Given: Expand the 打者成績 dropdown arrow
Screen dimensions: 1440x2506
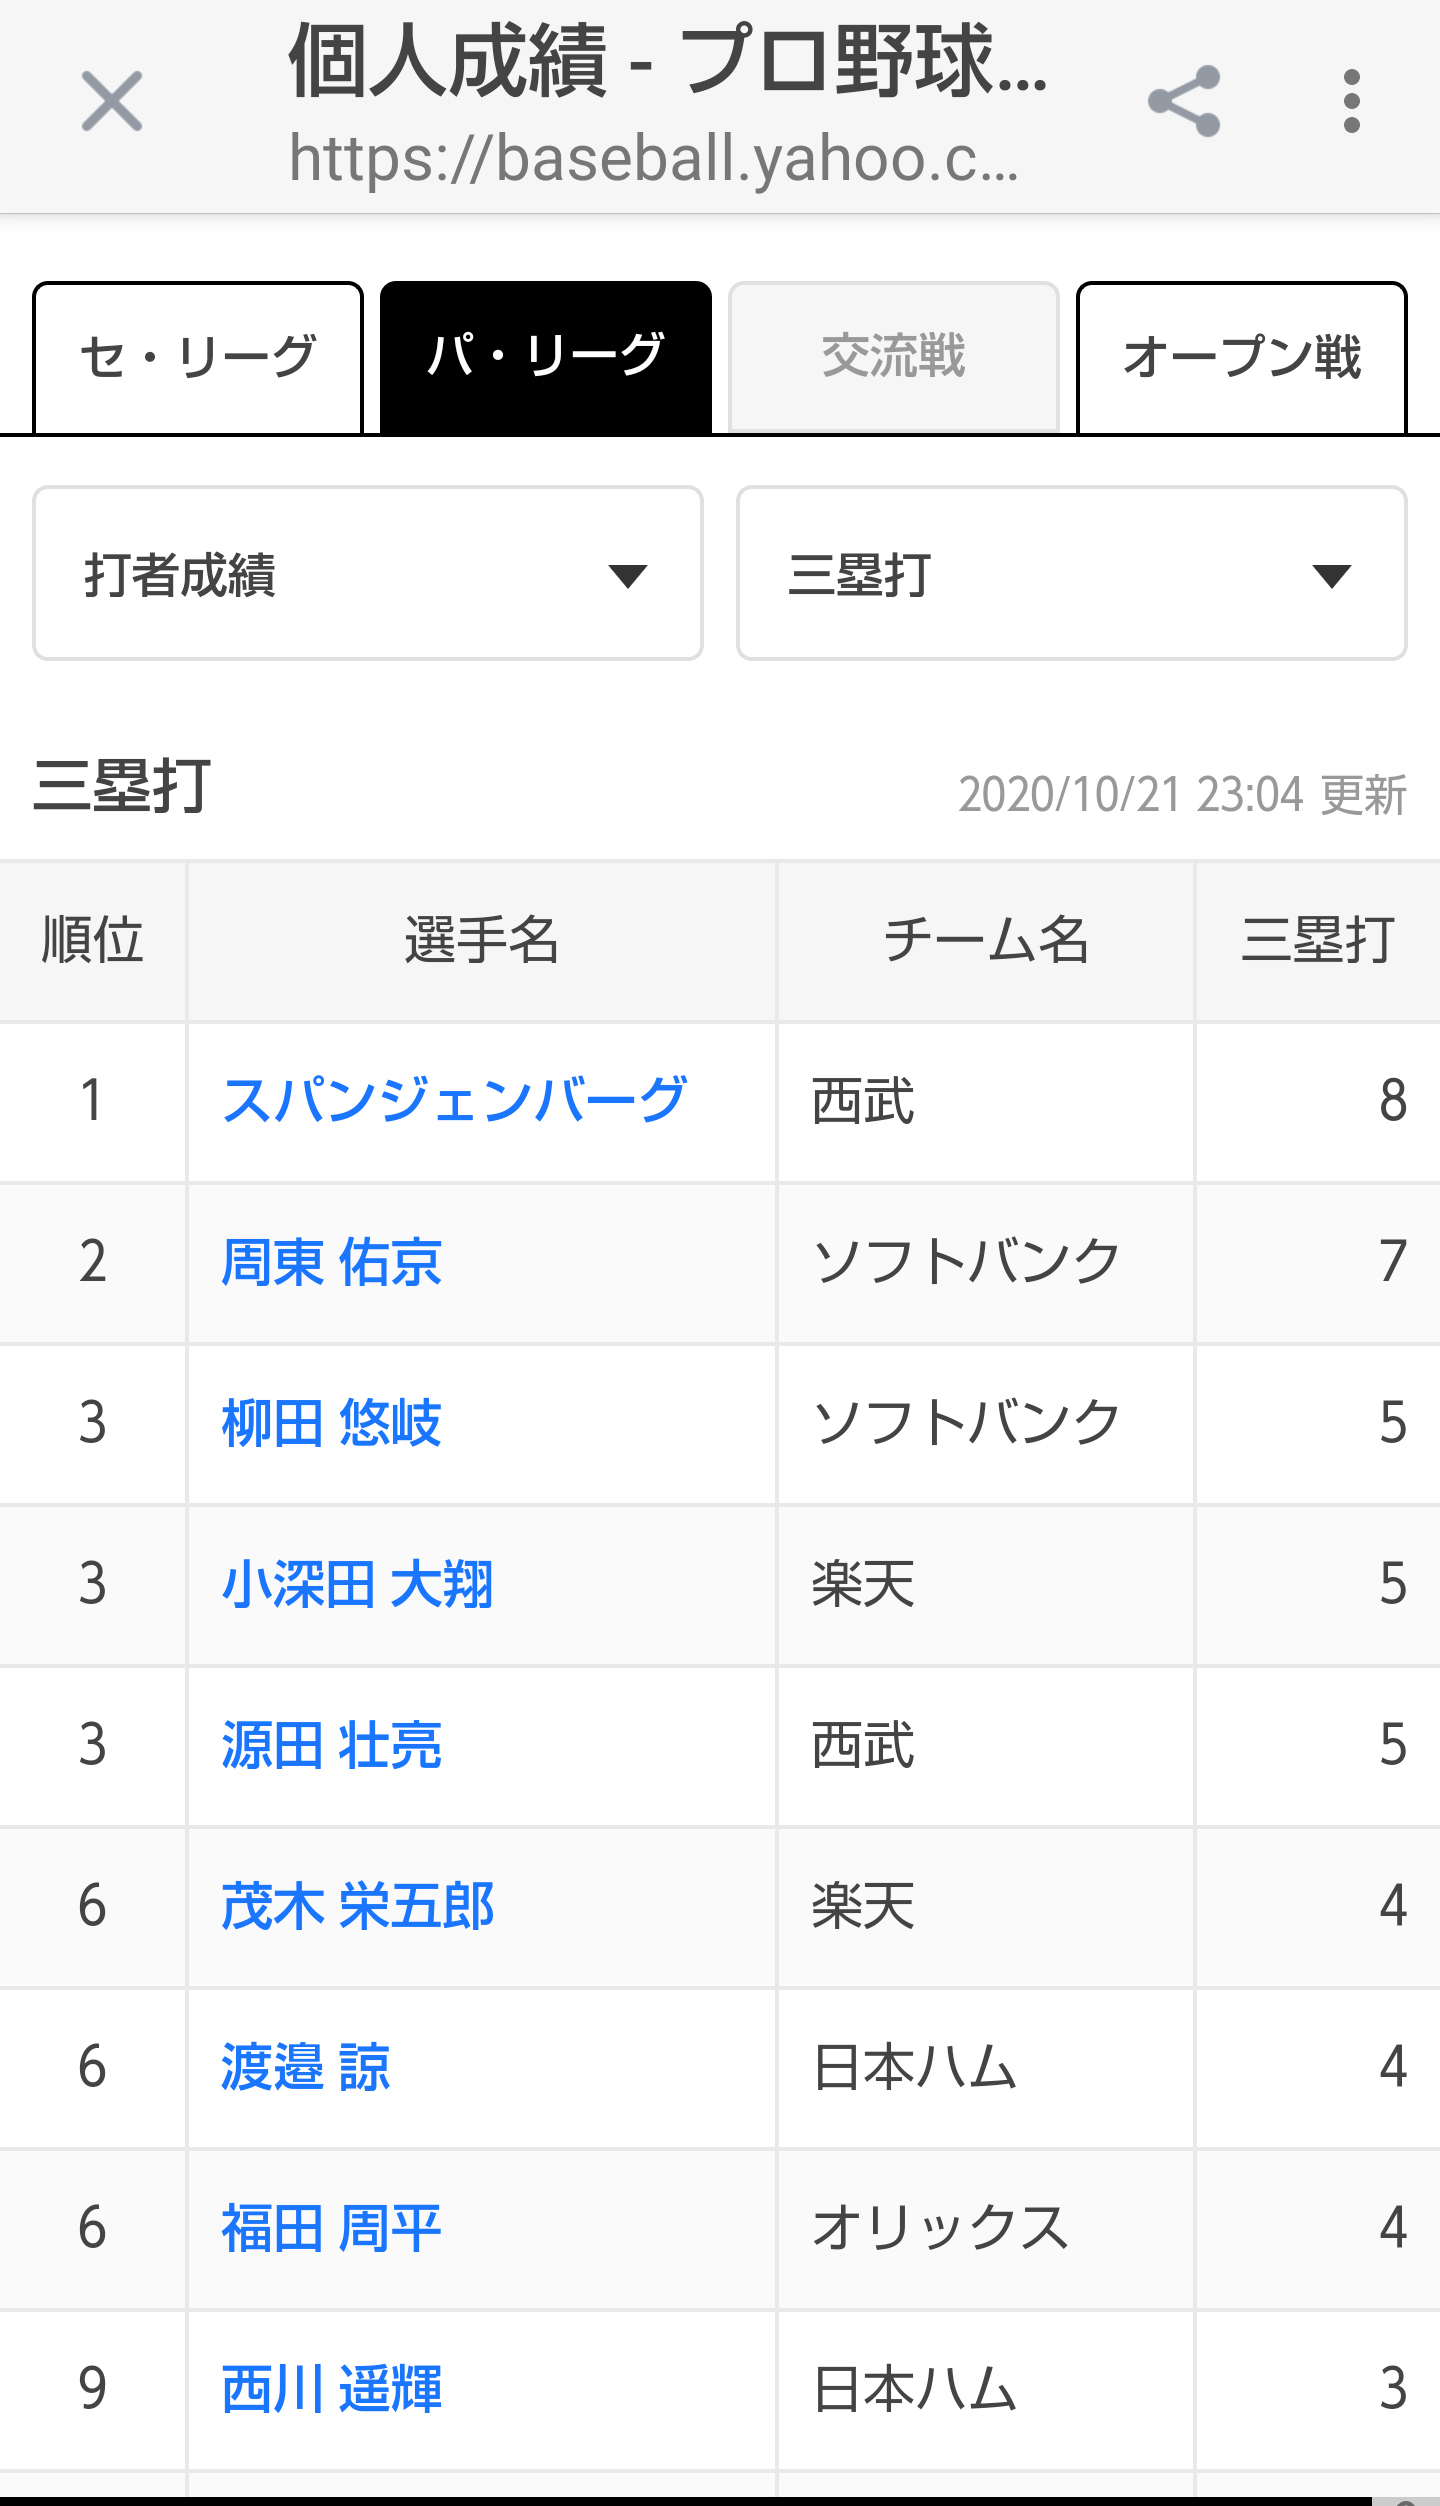Looking at the screenshot, I should (628, 576).
